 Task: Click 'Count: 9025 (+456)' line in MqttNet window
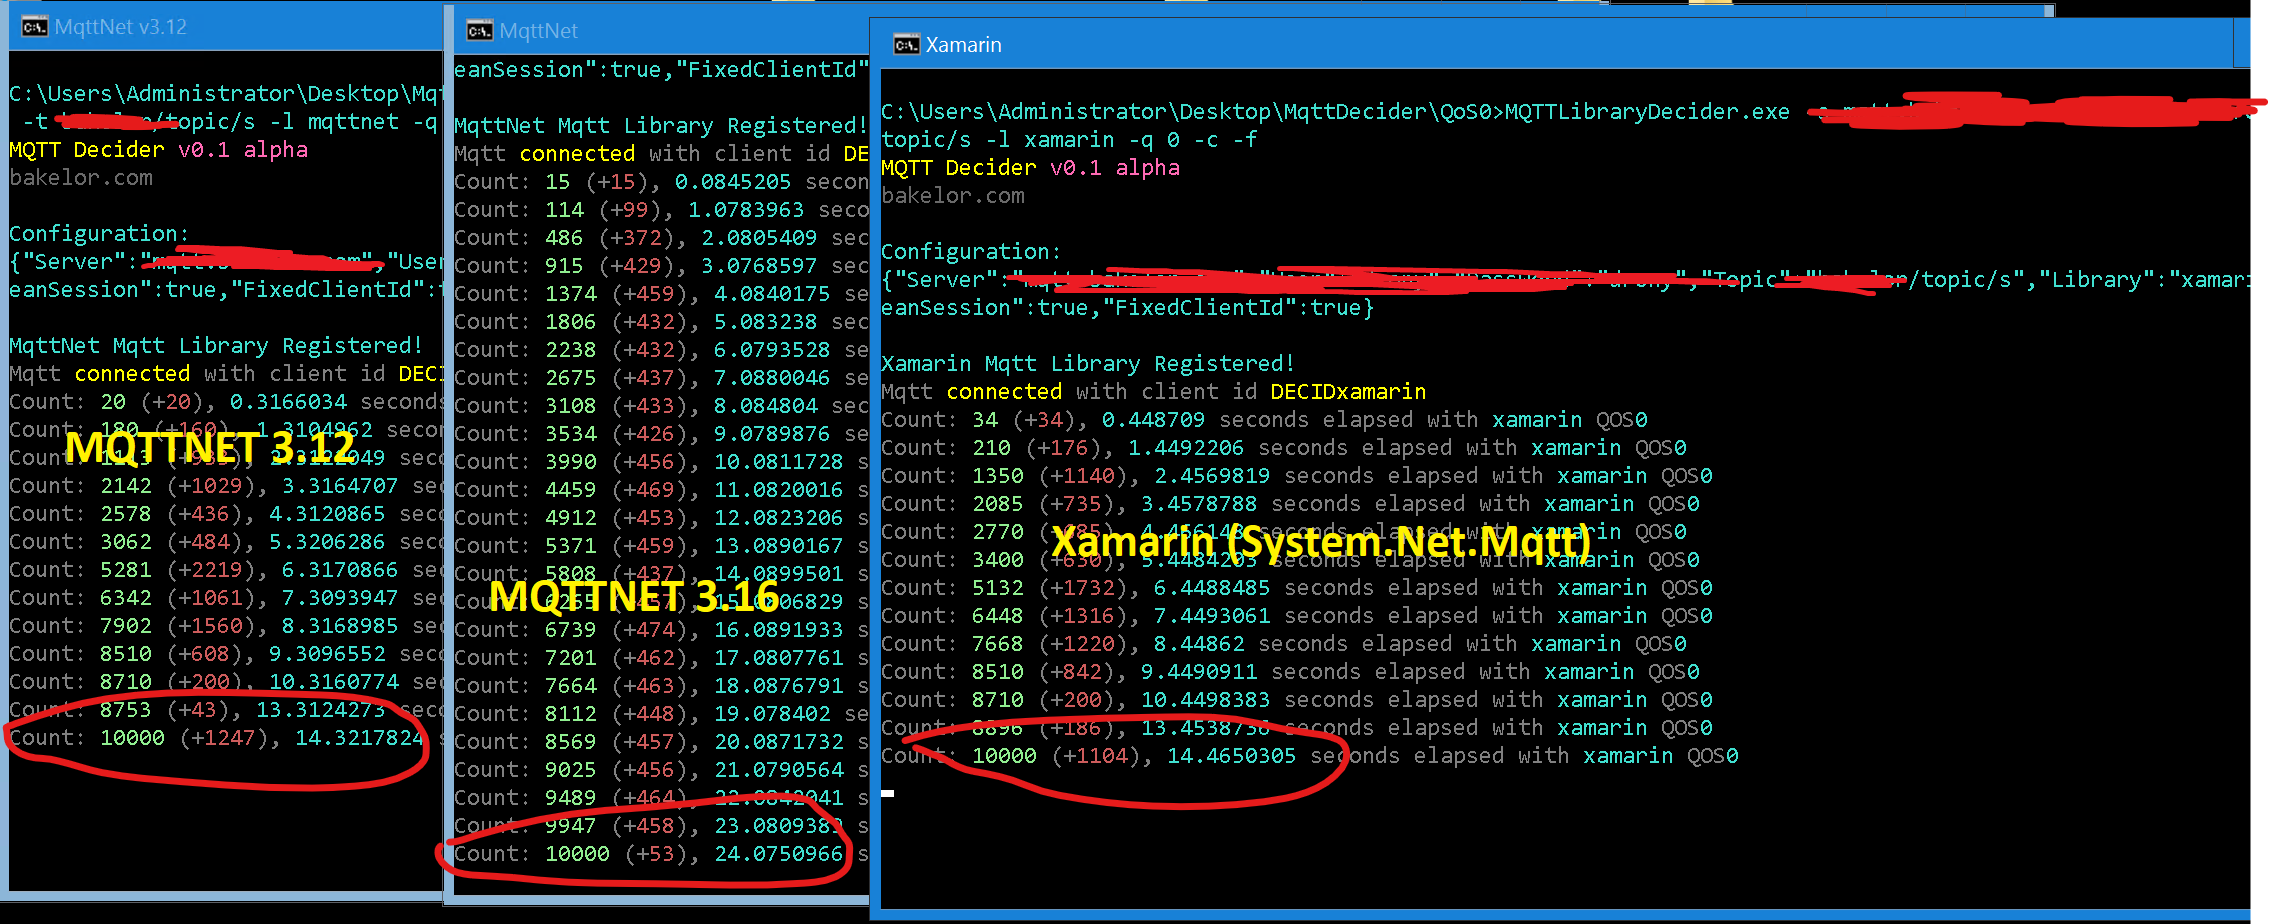click(x=661, y=770)
